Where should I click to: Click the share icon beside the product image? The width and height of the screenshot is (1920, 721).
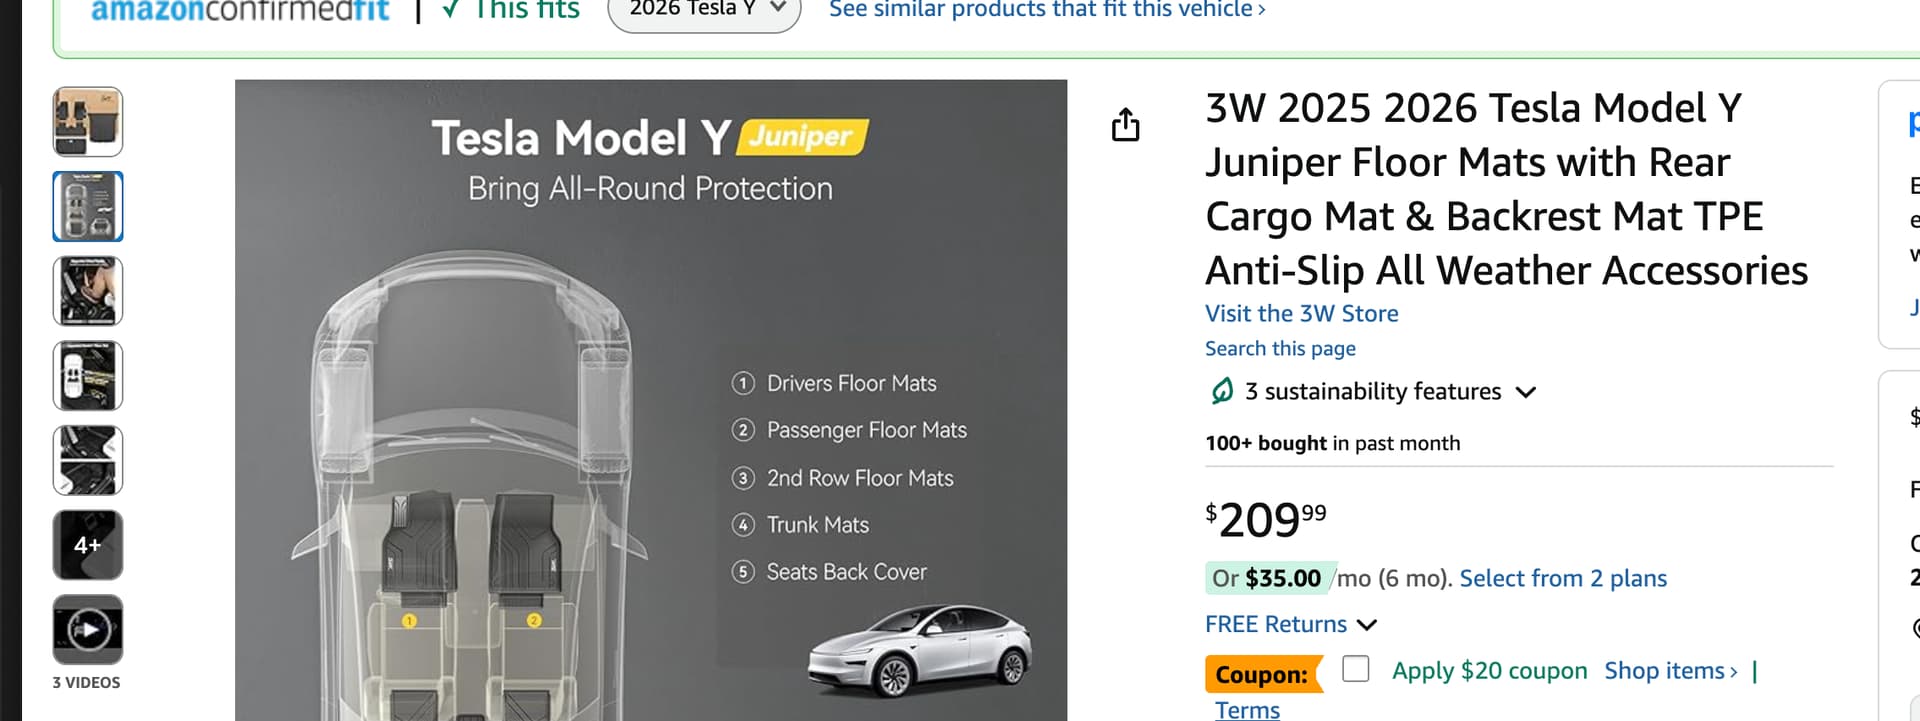pos(1125,125)
